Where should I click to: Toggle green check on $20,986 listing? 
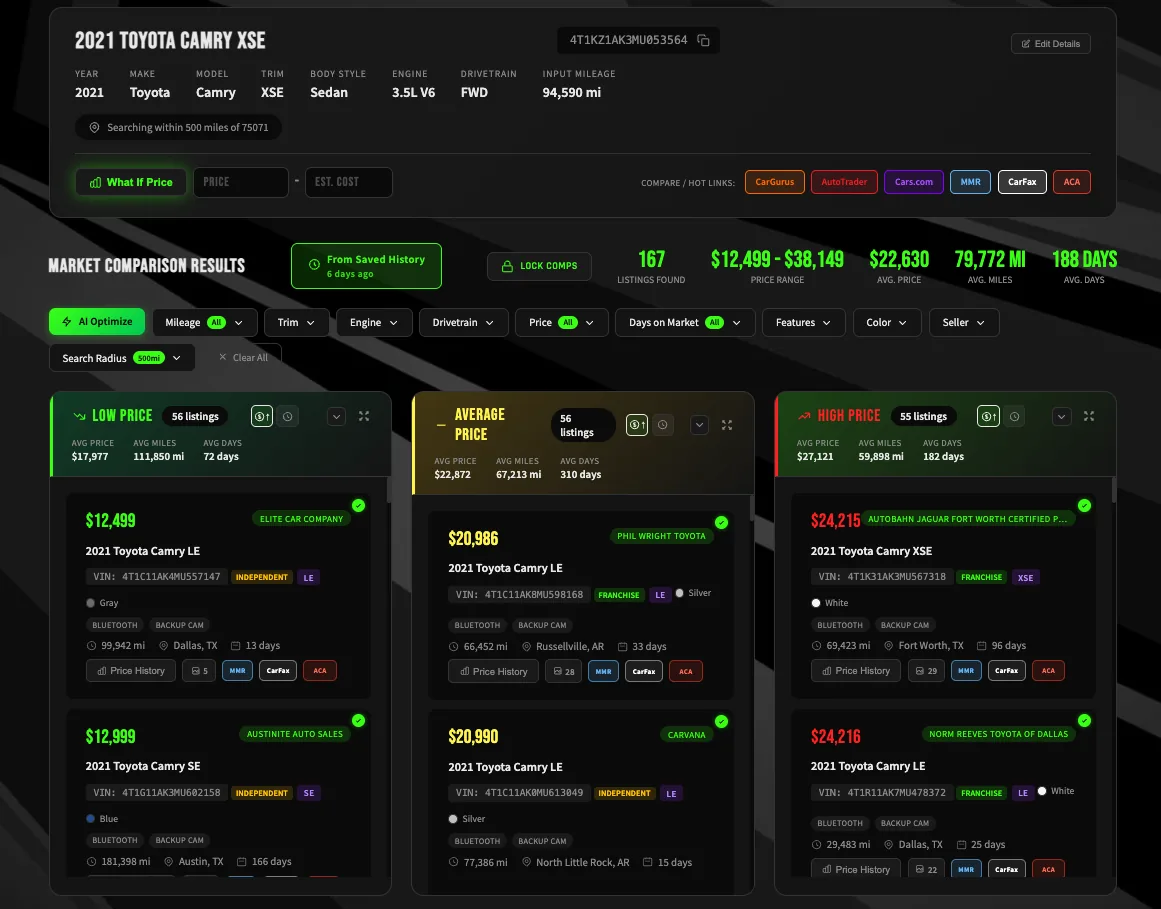click(x=721, y=523)
